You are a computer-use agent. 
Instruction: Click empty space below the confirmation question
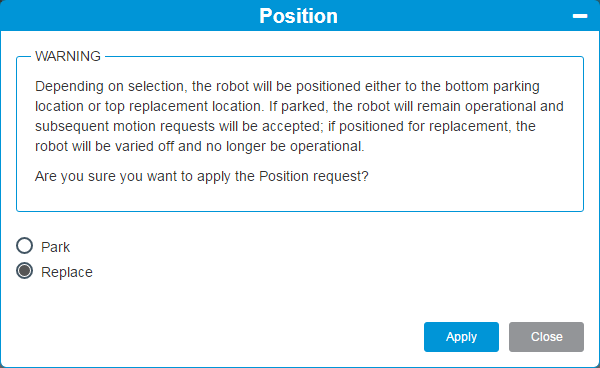pyautogui.click(x=300, y=197)
